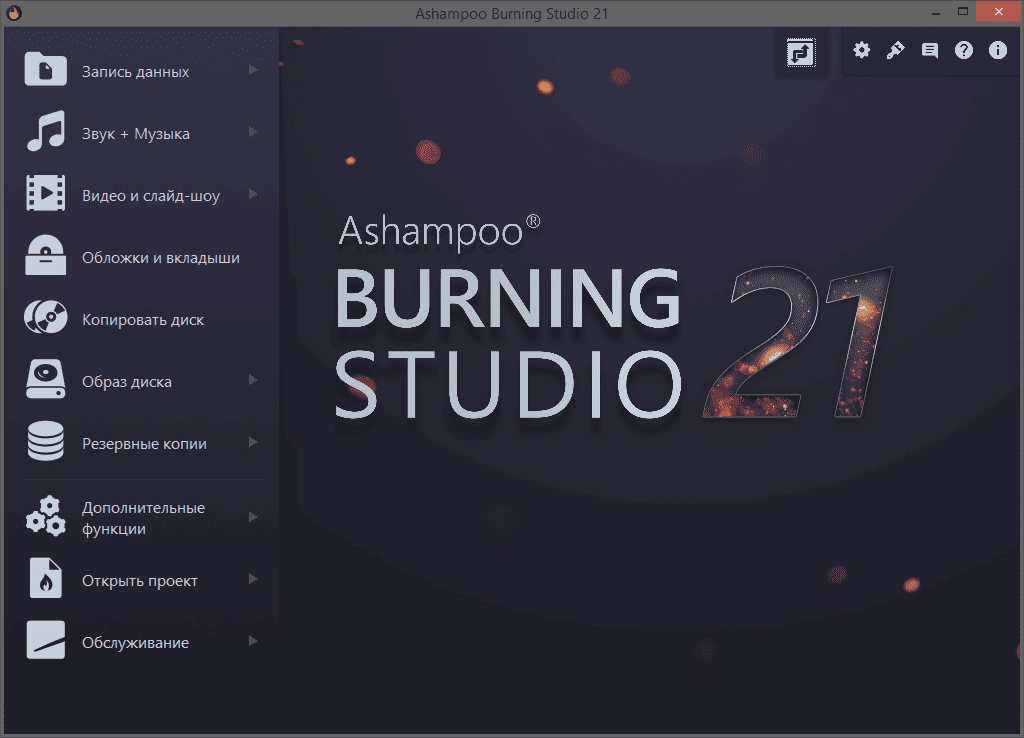Click the compact mode switch icon
1024x738 pixels.
[801, 53]
